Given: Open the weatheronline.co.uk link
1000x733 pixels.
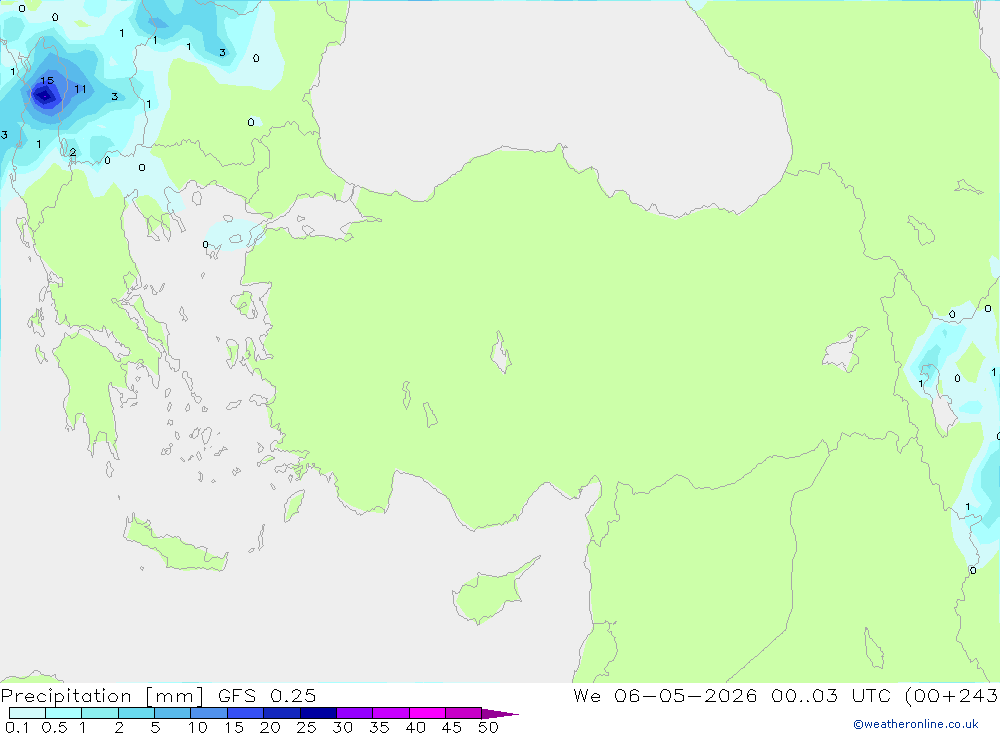Looking at the screenshot, I should coord(916,724).
